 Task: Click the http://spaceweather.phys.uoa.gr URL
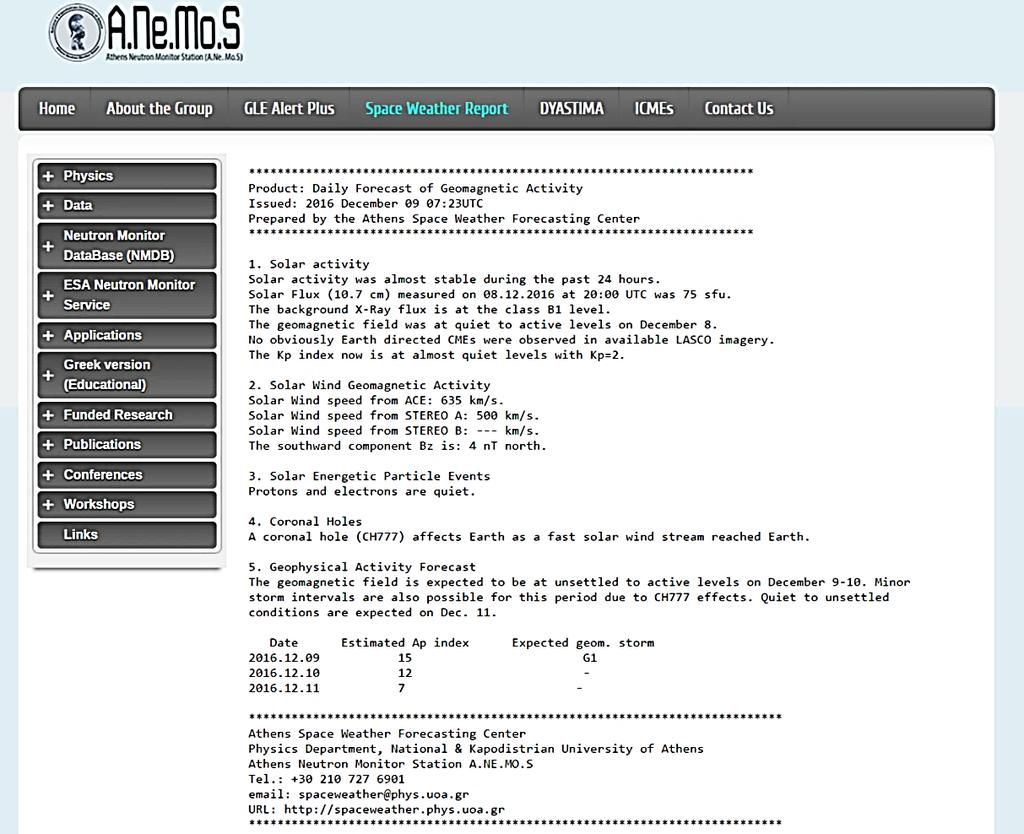tap(394, 810)
